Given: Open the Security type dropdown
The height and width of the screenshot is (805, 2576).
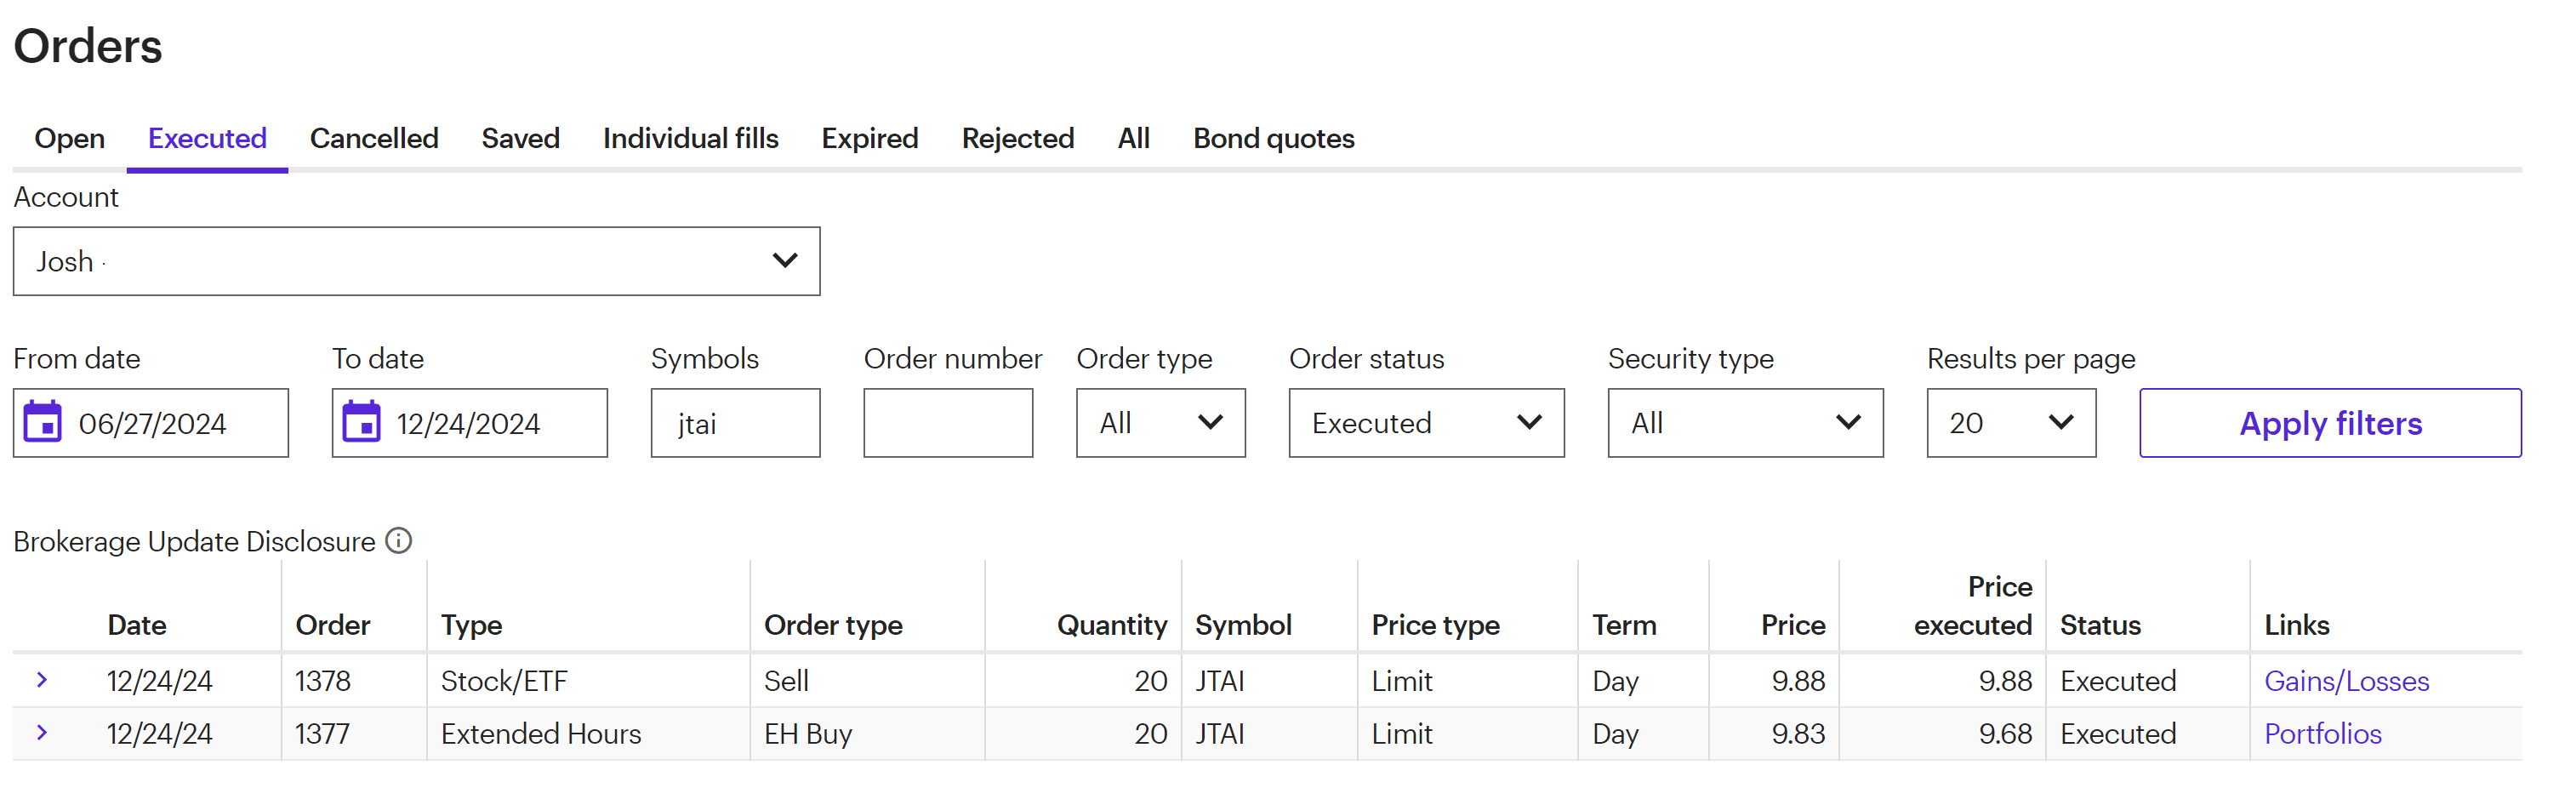Looking at the screenshot, I should tap(1744, 423).
